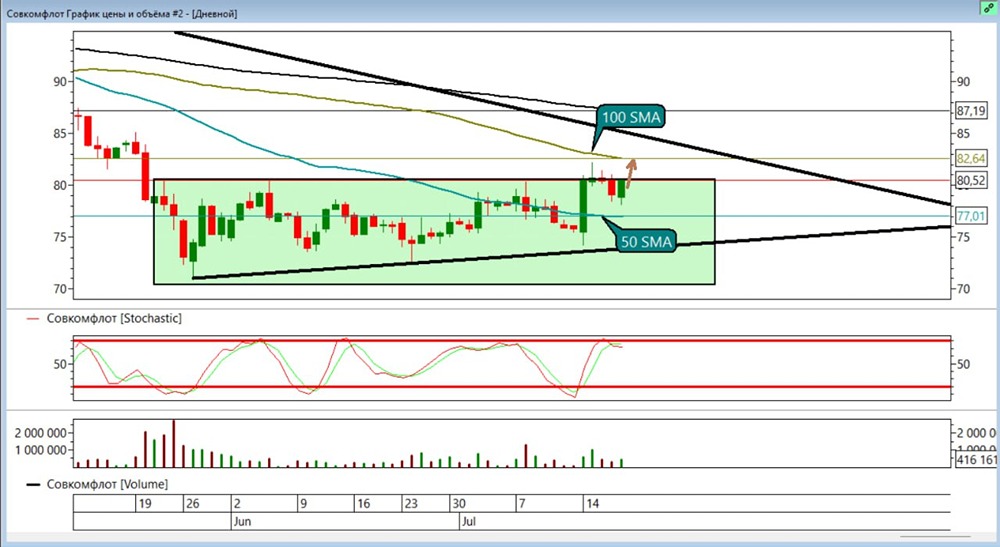Click the 50 label on right stochastic axis
1000x547 pixels.
(x=963, y=365)
